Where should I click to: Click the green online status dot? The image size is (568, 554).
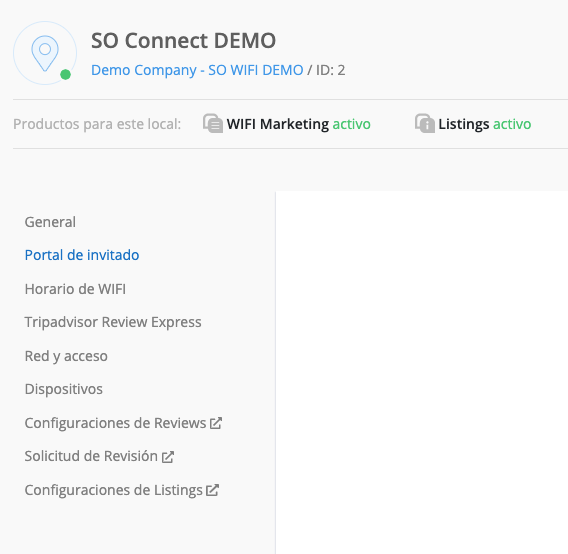(x=65, y=75)
